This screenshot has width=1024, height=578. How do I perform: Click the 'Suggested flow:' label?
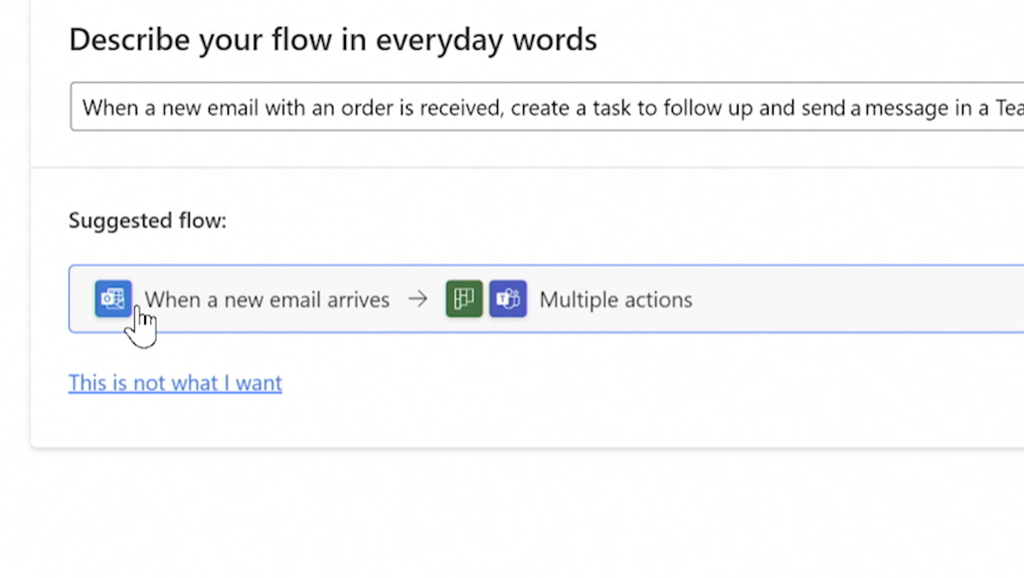tap(147, 220)
